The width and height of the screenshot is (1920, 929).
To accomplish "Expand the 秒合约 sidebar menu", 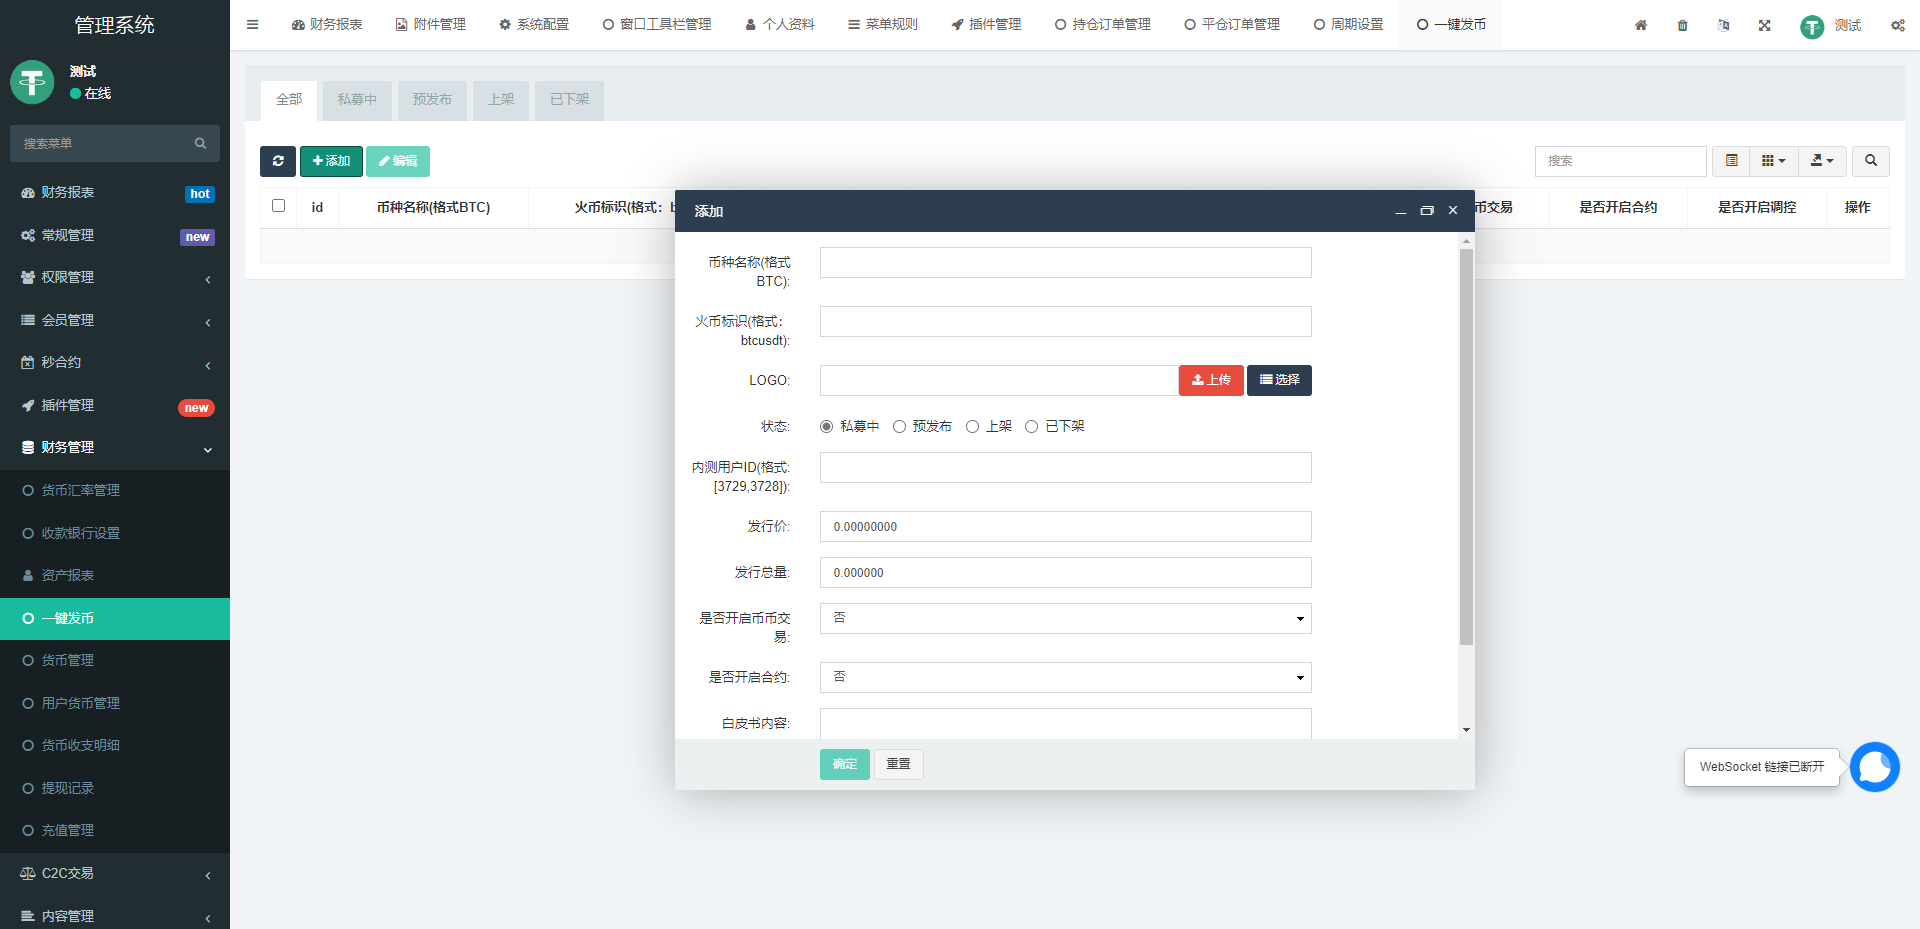I will coord(115,362).
